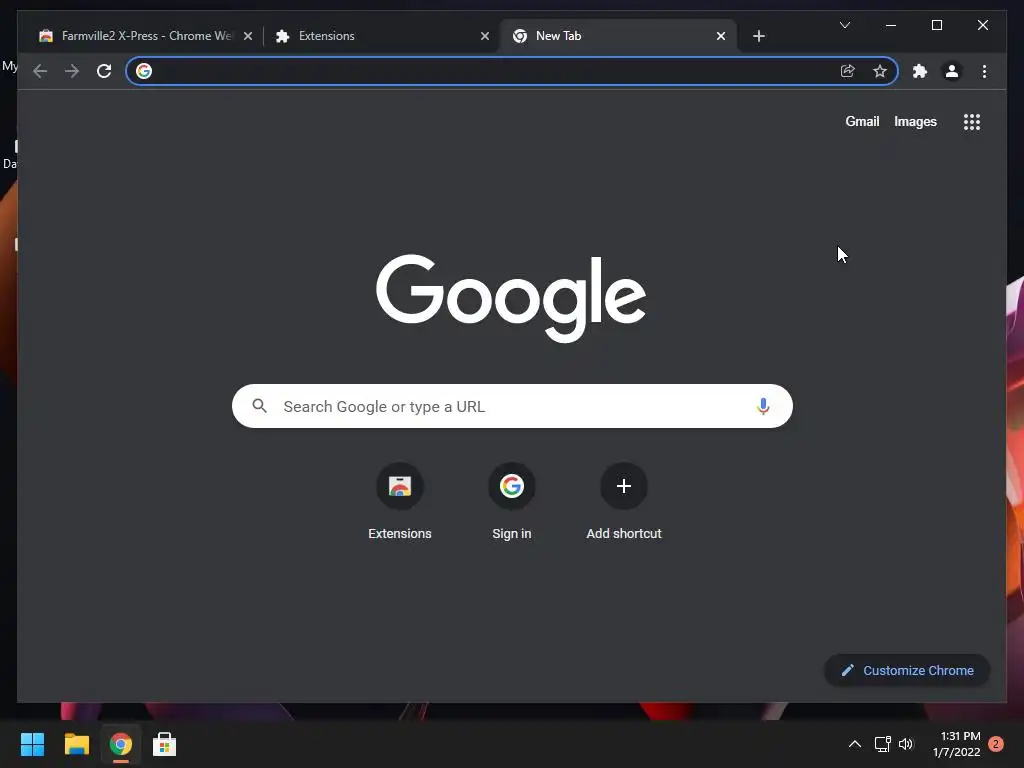This screenshot has width=1024, height=768.
Task: Open the network status tray icon
Action: point(883,744)
